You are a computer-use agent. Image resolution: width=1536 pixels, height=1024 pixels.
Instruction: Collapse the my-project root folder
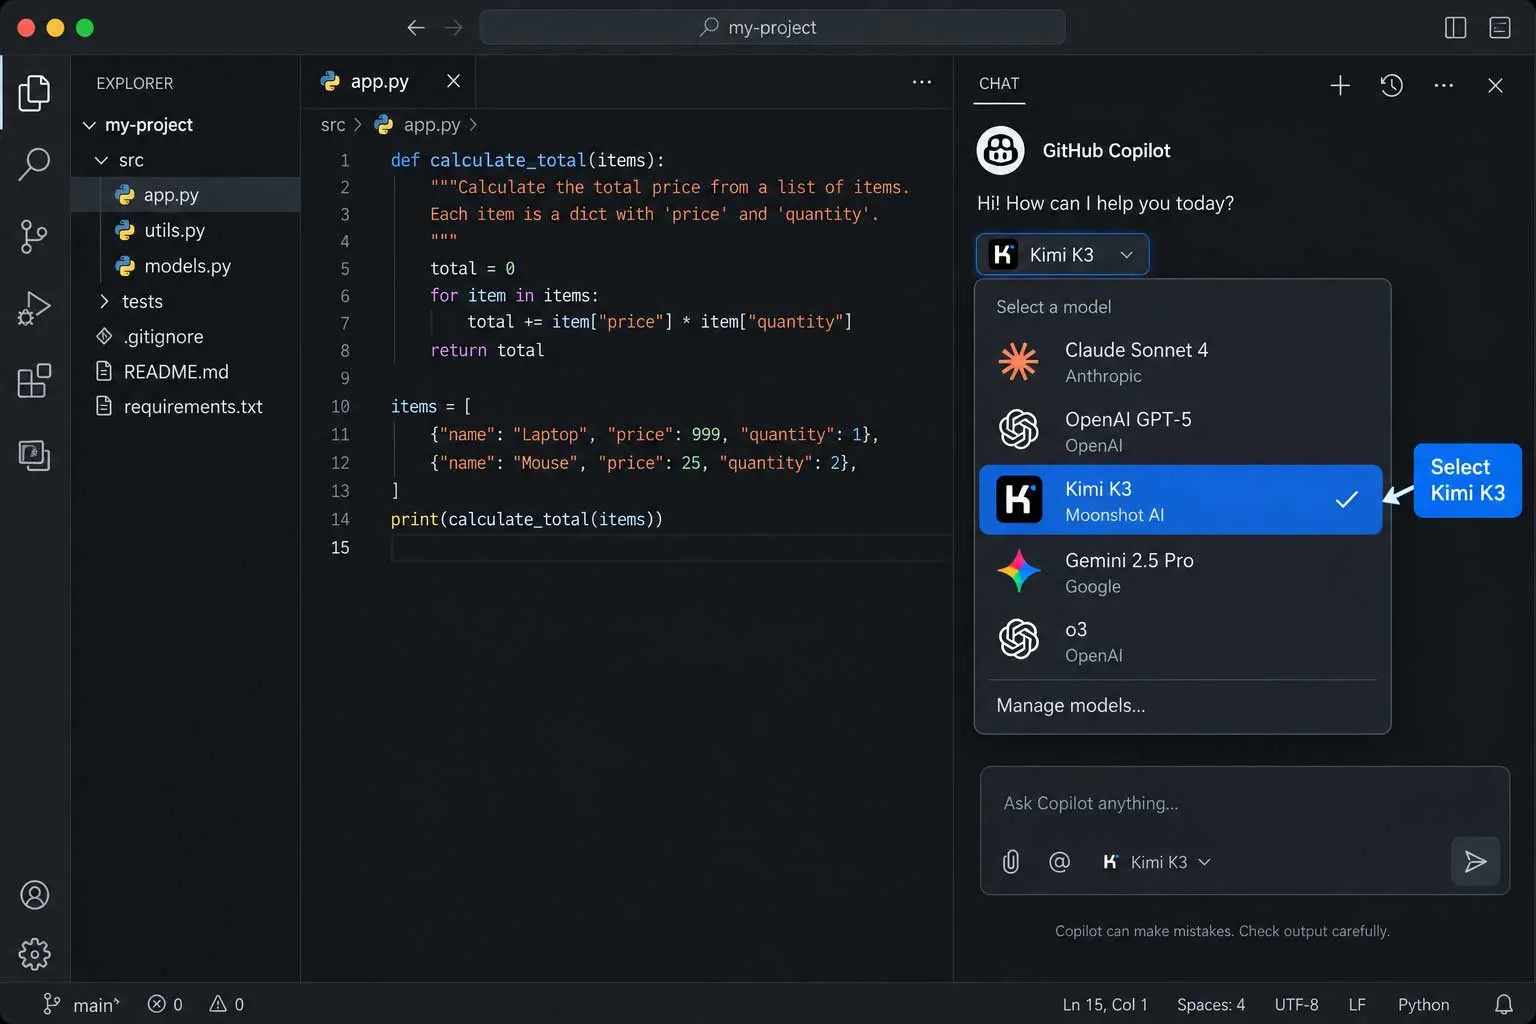tap(89, 125)
